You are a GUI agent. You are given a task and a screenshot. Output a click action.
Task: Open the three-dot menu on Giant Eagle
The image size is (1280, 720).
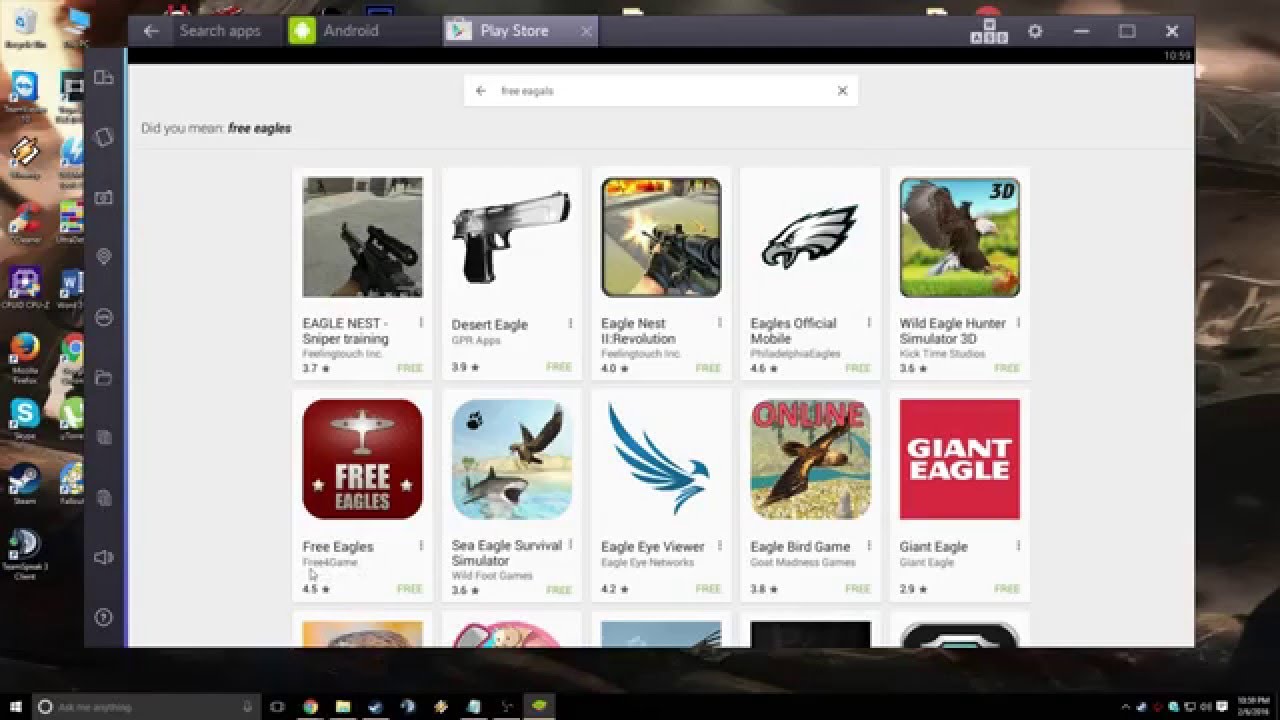(x=1018, y=545)
